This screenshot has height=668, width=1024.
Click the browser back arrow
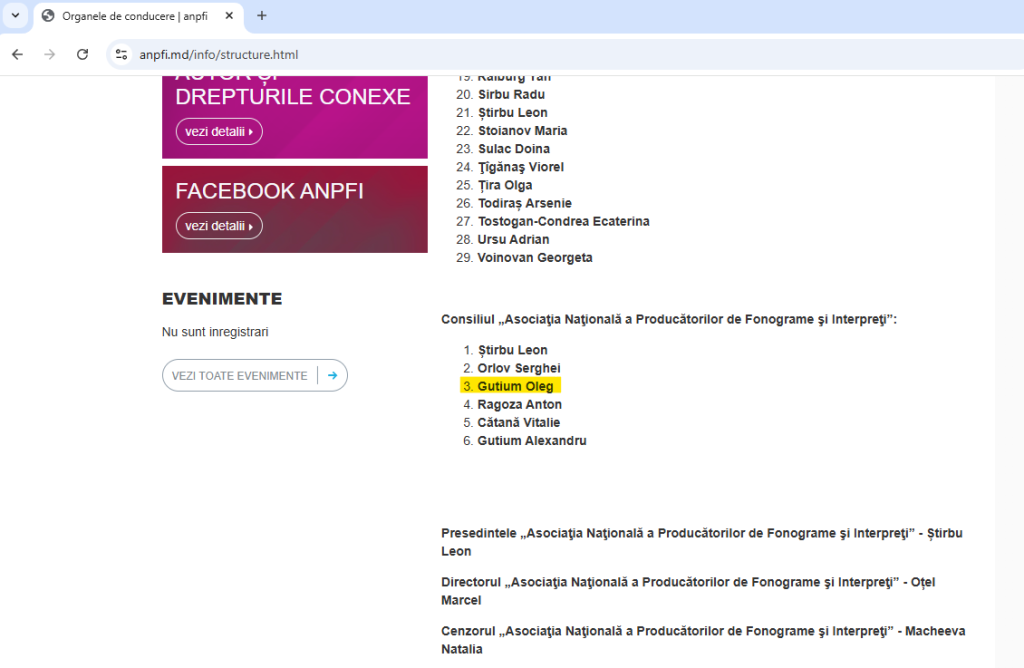[17, 55]
